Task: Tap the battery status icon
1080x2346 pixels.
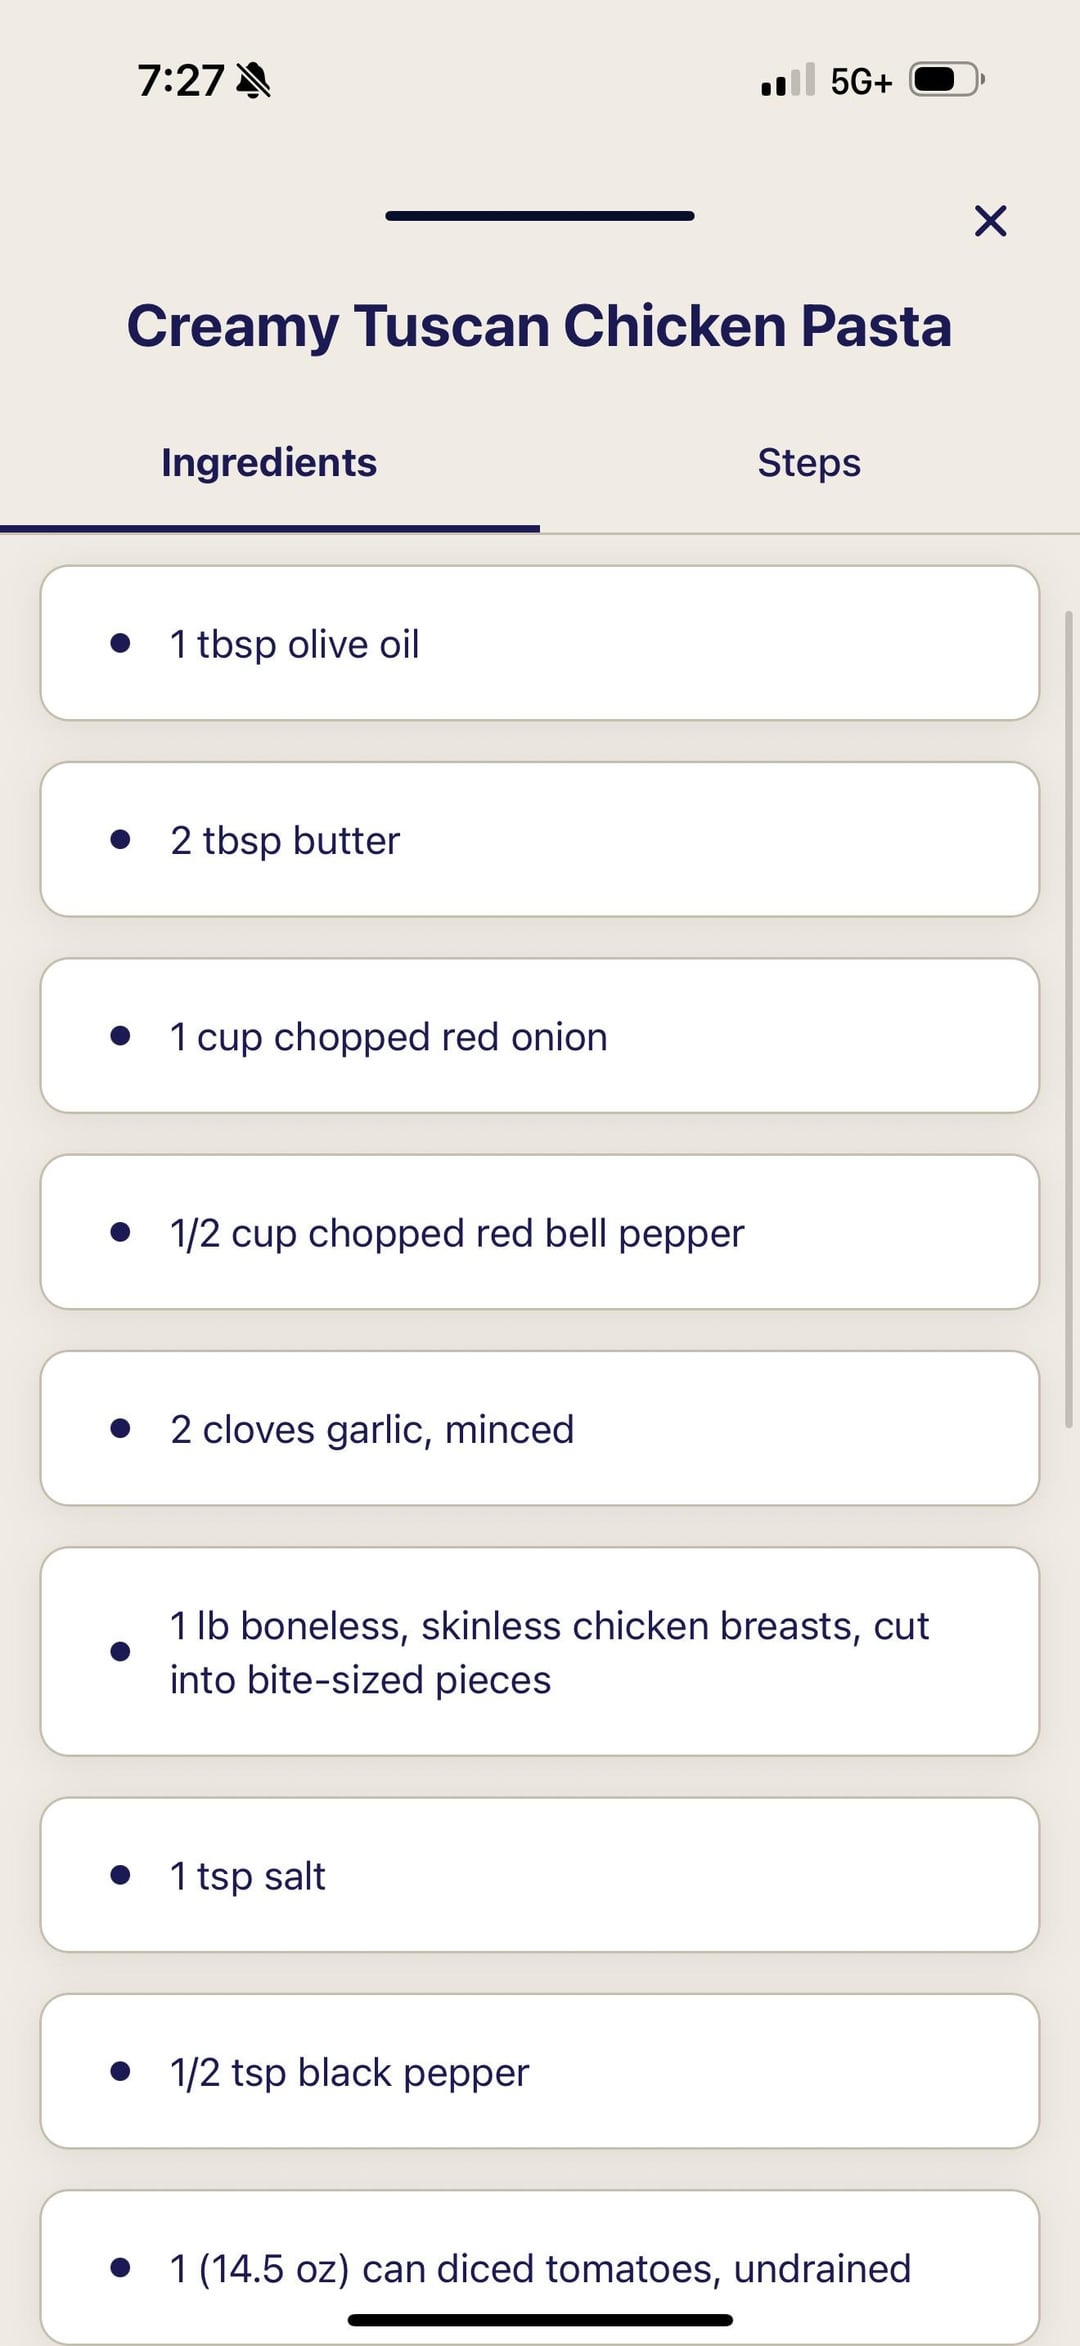Action: click(x=946, y=80)
